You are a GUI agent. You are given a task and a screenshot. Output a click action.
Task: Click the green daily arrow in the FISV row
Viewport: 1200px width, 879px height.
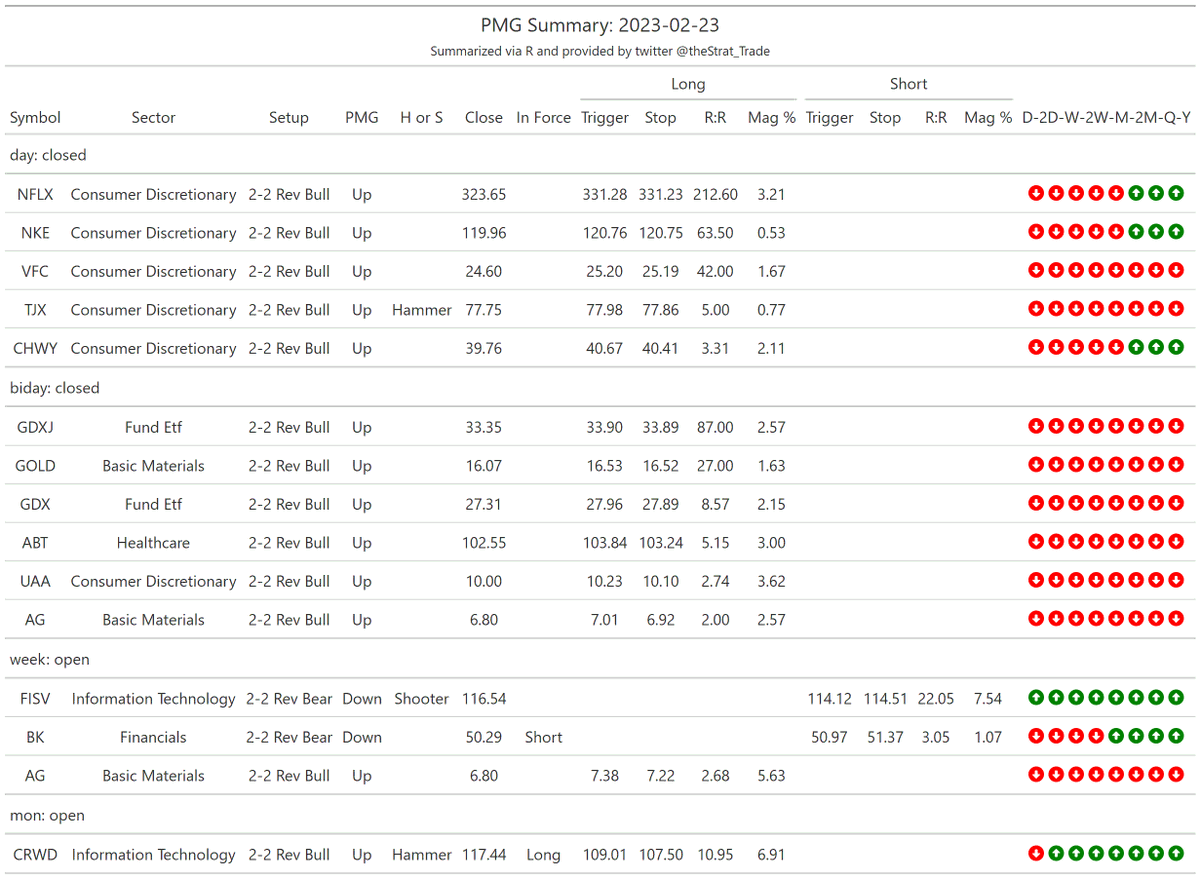(1036, 699)
